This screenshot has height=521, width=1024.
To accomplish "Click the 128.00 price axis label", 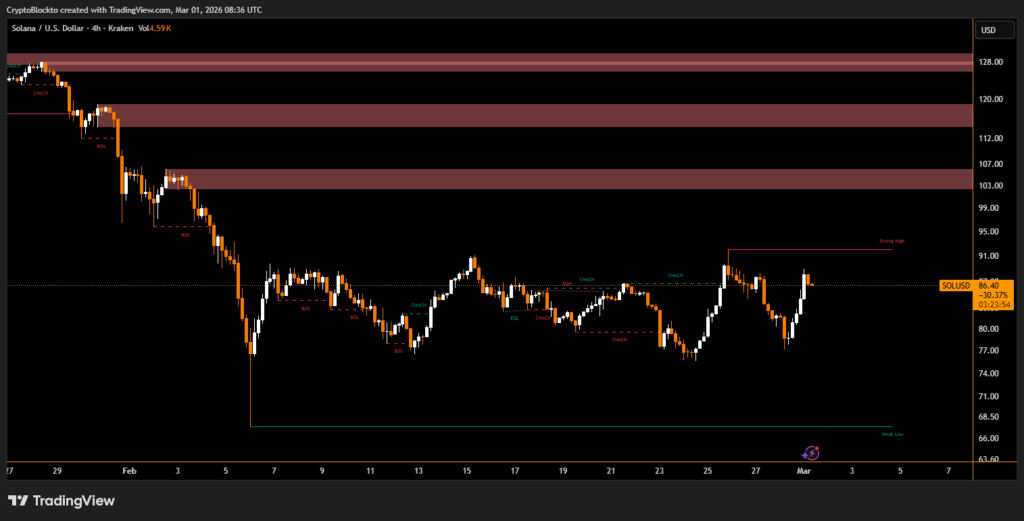I will click(989, 62).
